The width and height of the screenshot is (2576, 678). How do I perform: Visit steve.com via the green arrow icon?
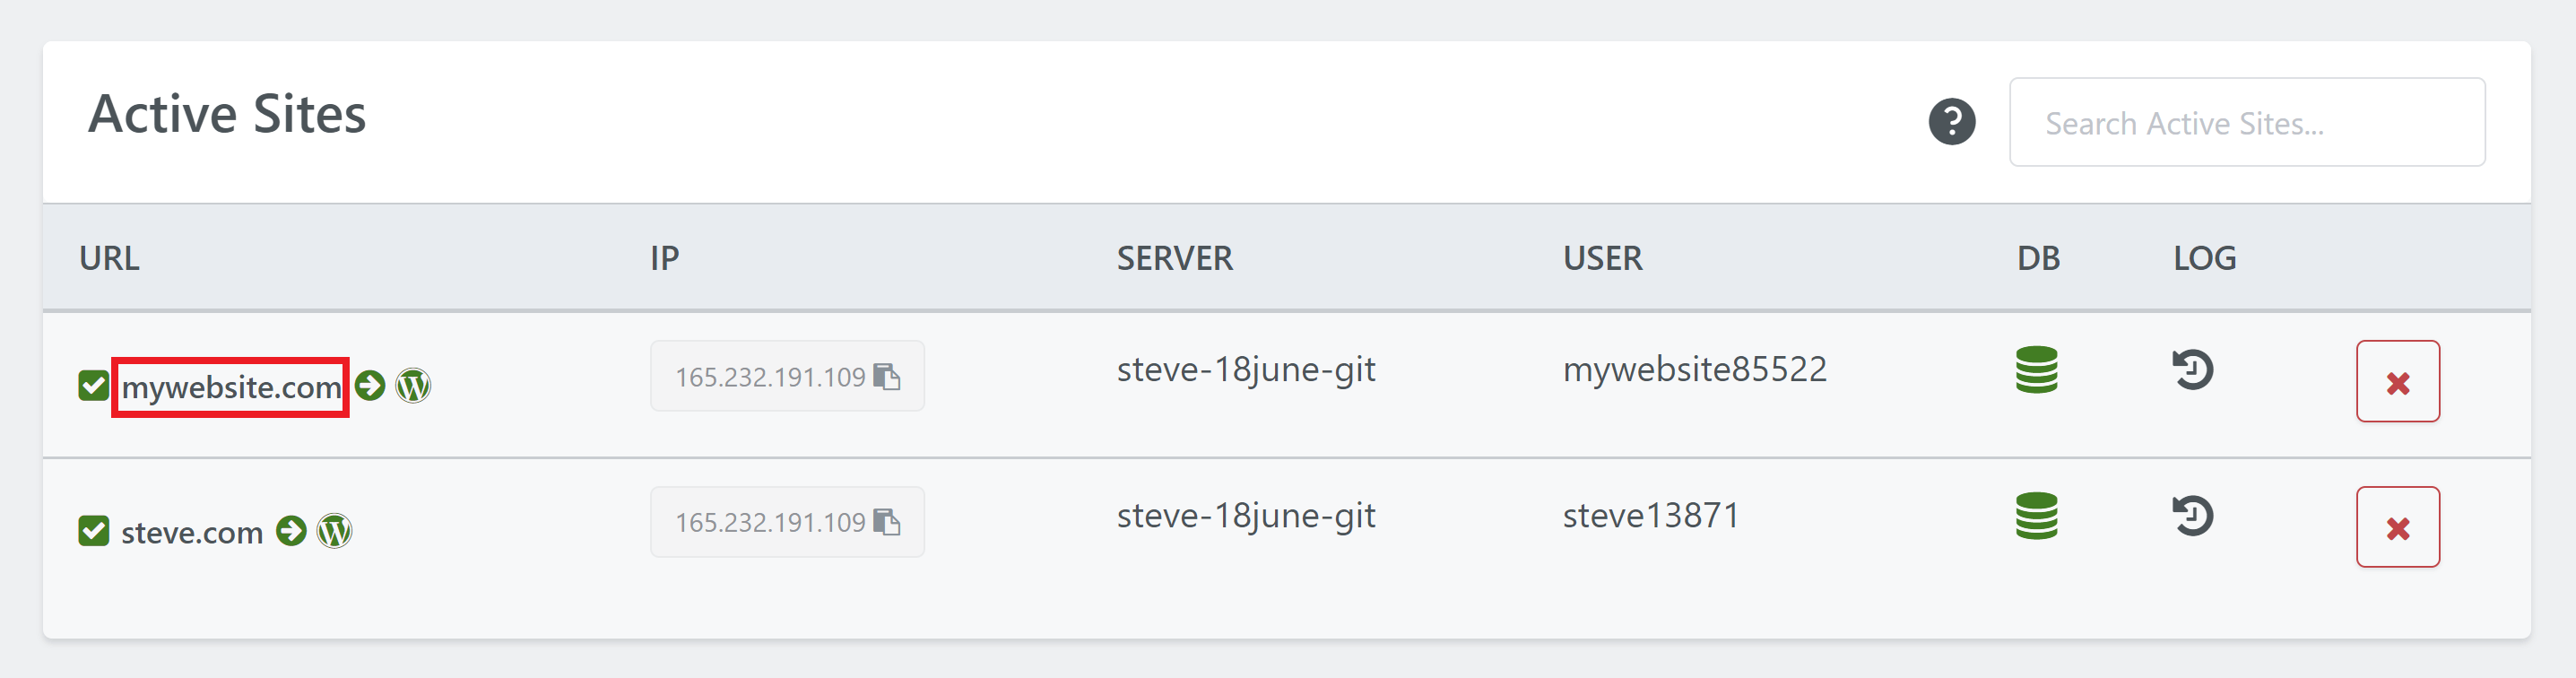pyautogui.click(x=291, y=531)
